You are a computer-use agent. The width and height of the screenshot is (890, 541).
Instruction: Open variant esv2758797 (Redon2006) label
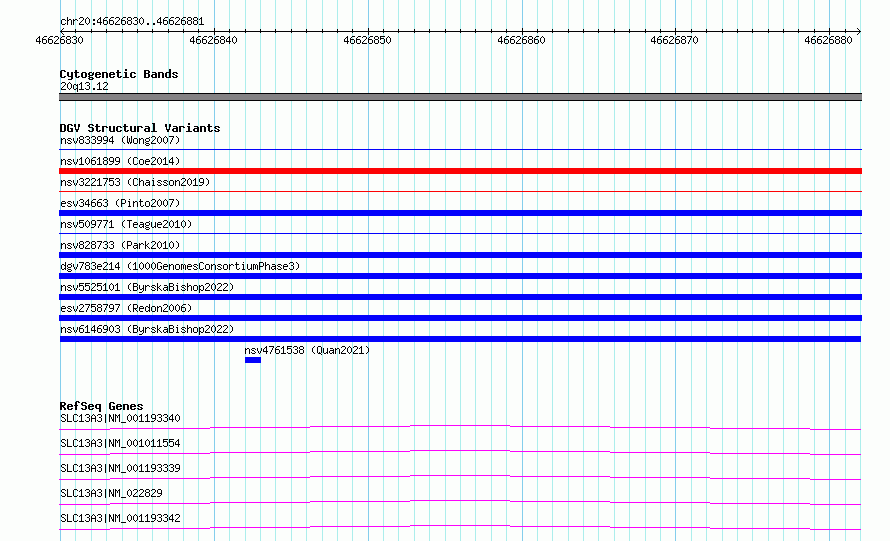pos(126,308)
